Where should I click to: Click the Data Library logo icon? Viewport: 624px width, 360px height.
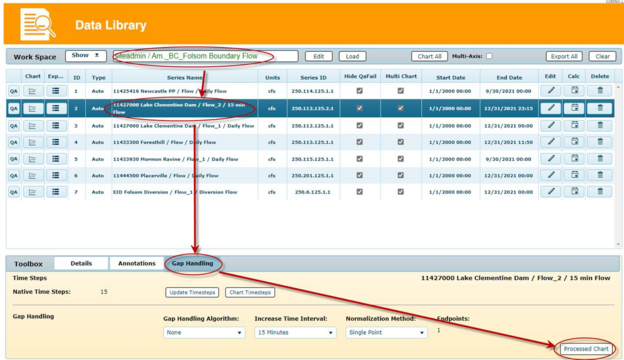(38, 25)
